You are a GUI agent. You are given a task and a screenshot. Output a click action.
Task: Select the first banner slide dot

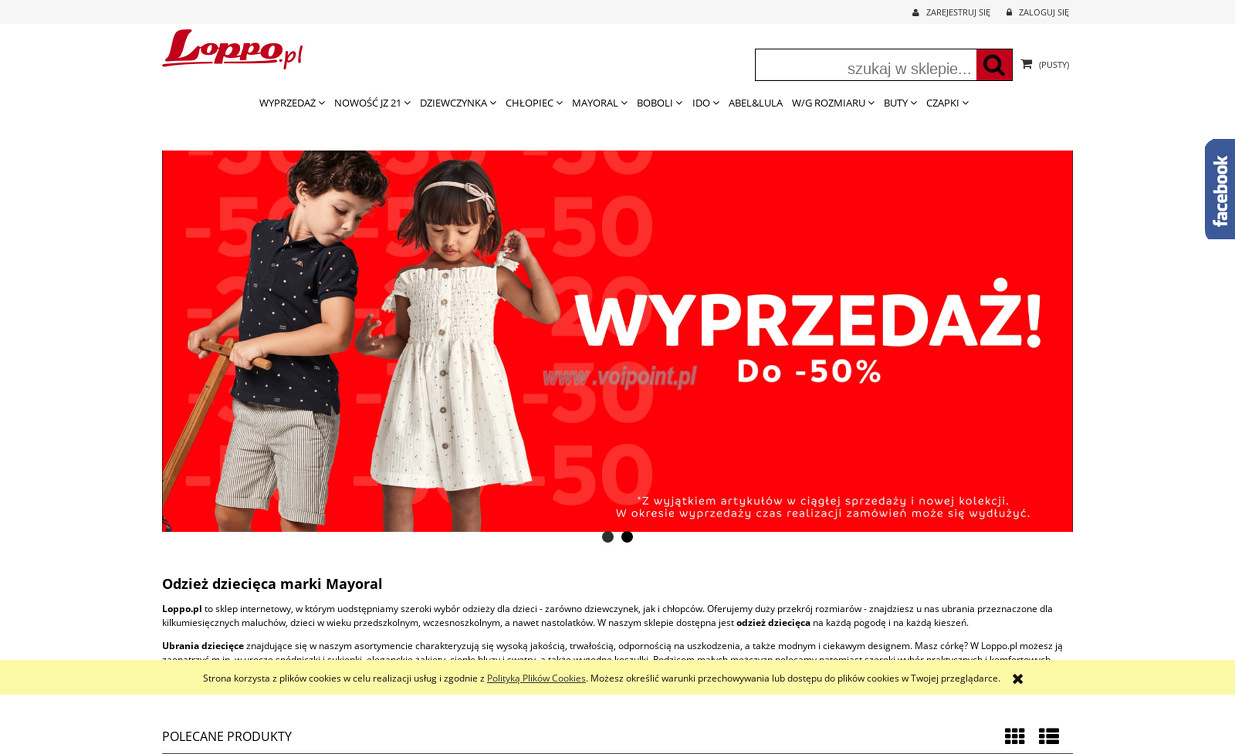607,537
